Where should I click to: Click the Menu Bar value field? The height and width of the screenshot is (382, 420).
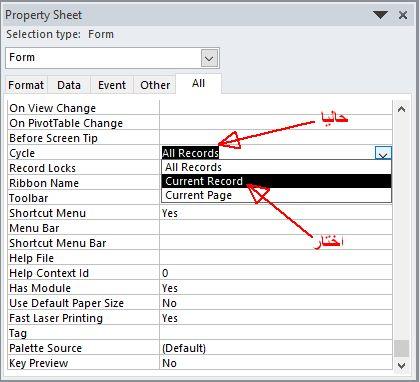point(276,228)
